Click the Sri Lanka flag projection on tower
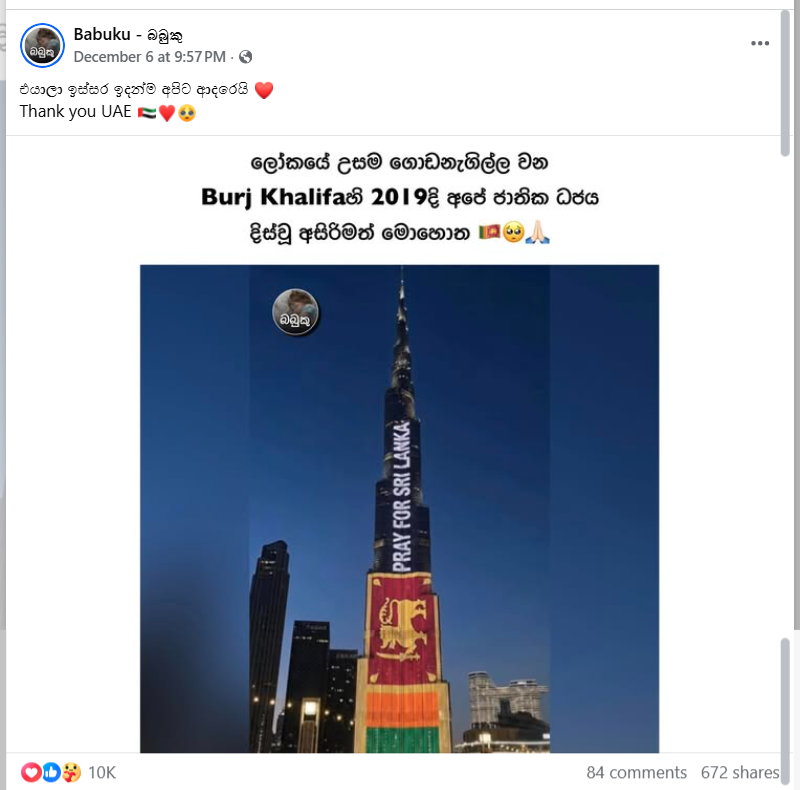The height and width of the screenshot is (790, 800). pyautogui.click(x=403, y=662)
